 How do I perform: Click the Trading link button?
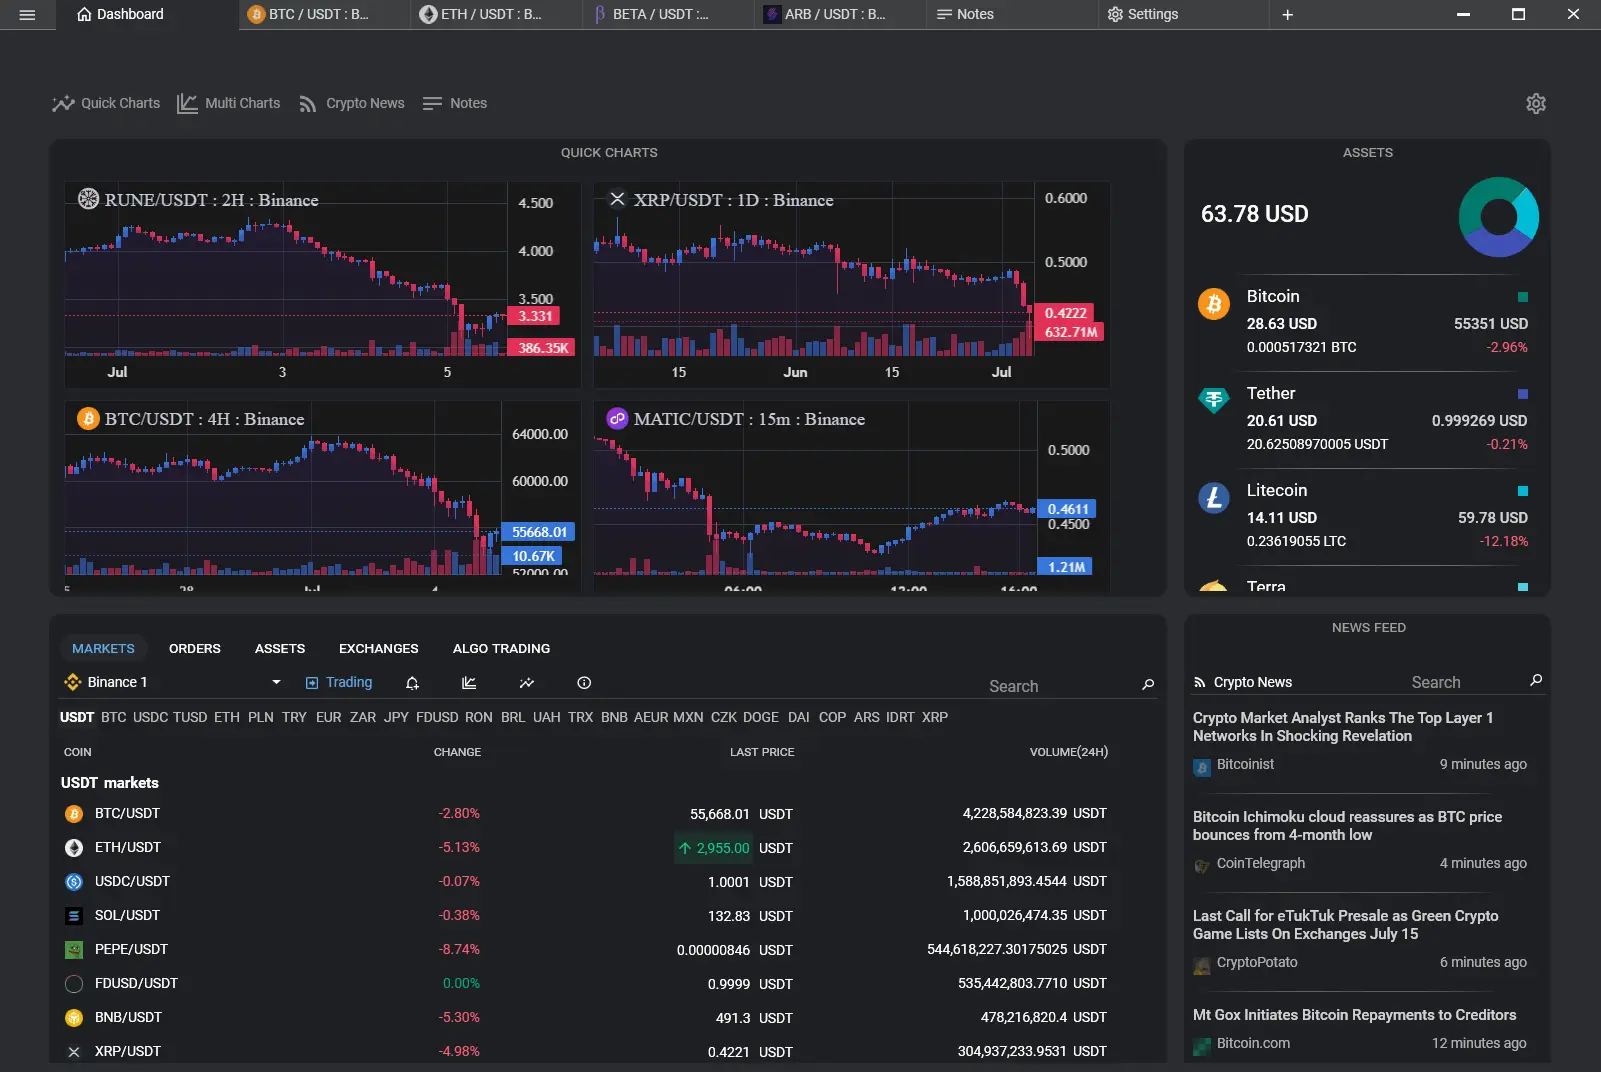pyautogui.click(x=339, y=682)
